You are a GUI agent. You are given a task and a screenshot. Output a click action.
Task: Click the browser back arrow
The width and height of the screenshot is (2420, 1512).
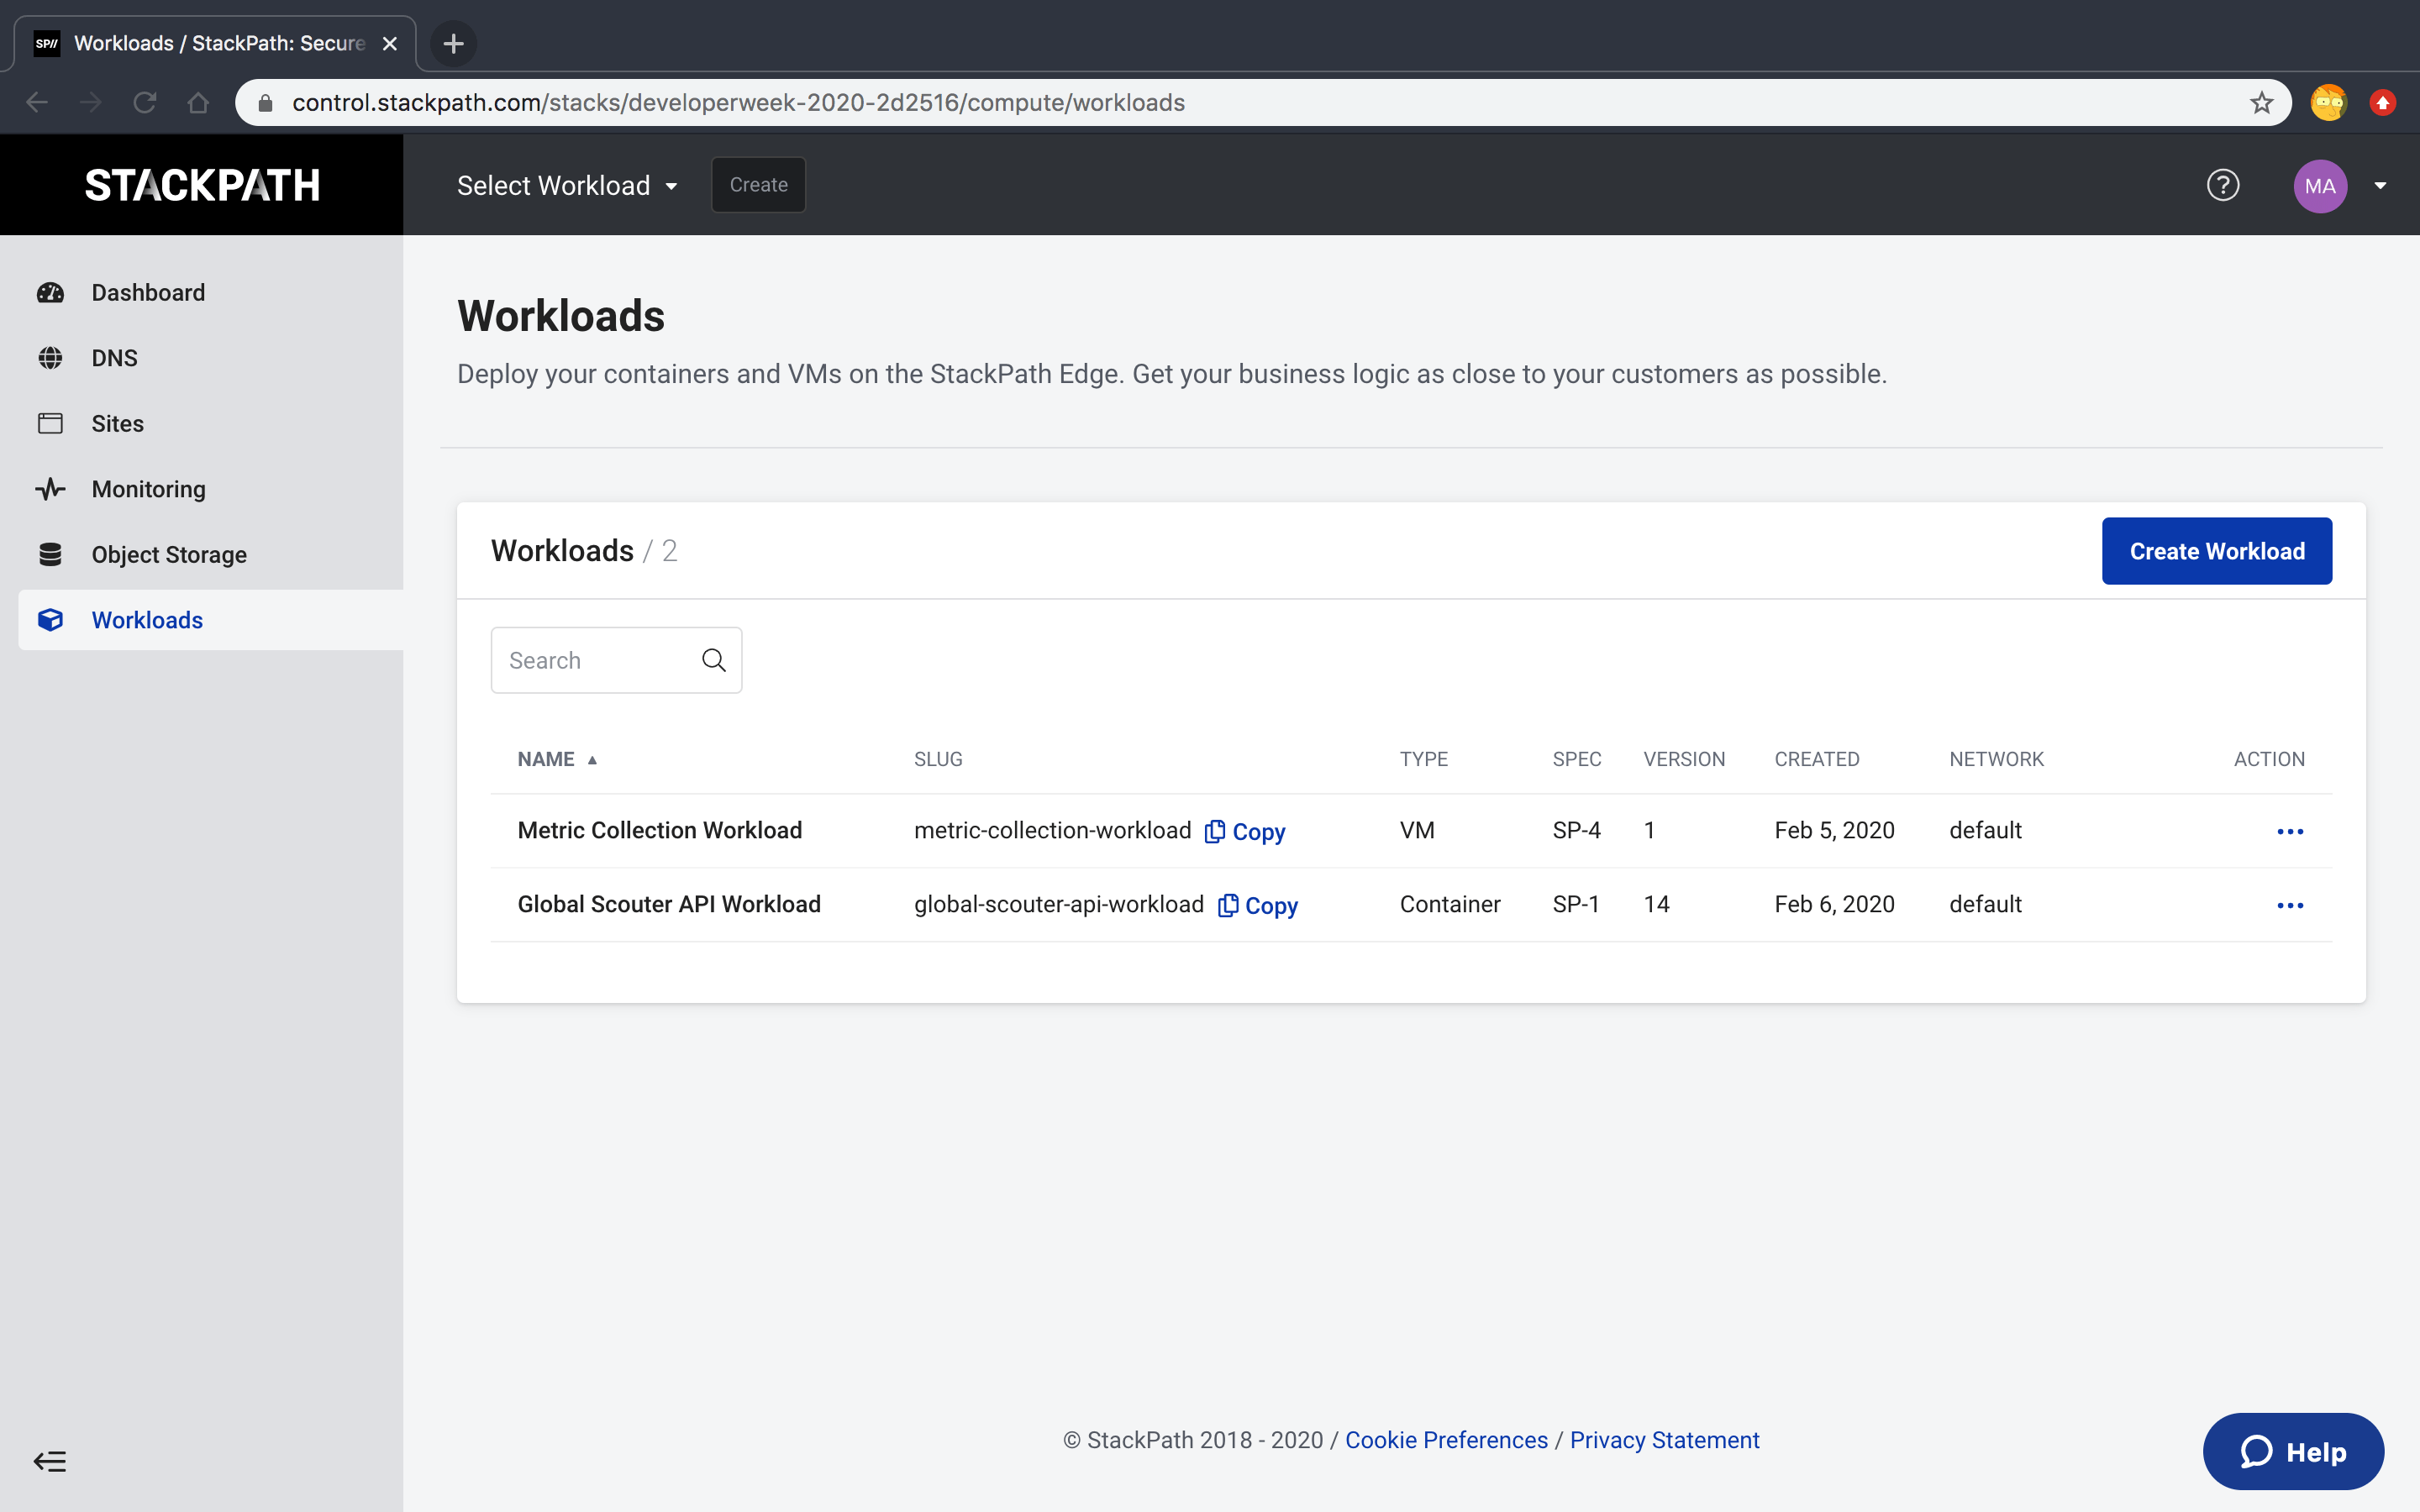37,103
